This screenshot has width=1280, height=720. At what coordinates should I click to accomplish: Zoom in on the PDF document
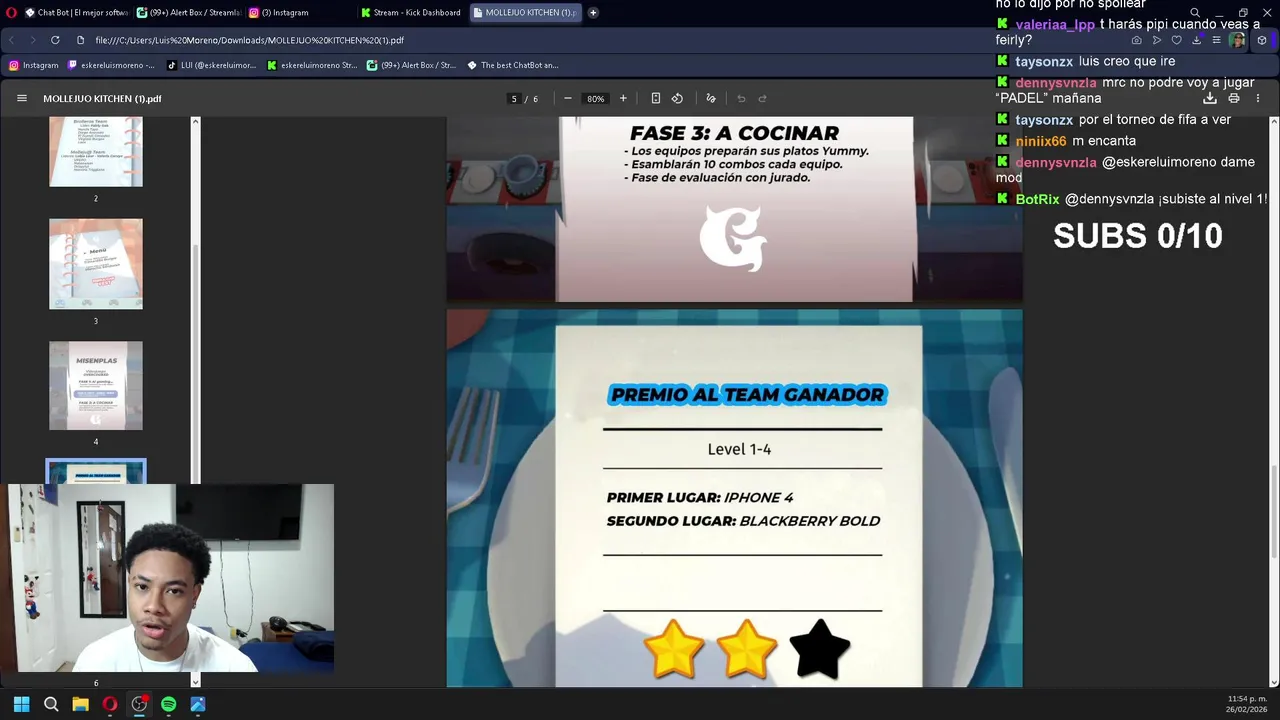pyautogui.click(x=623, y=98)
